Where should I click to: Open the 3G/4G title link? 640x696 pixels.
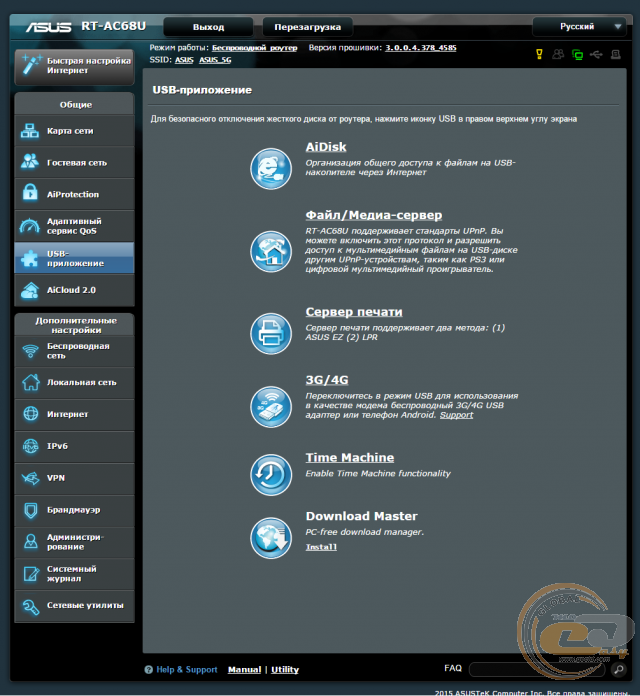pos(327,380)
